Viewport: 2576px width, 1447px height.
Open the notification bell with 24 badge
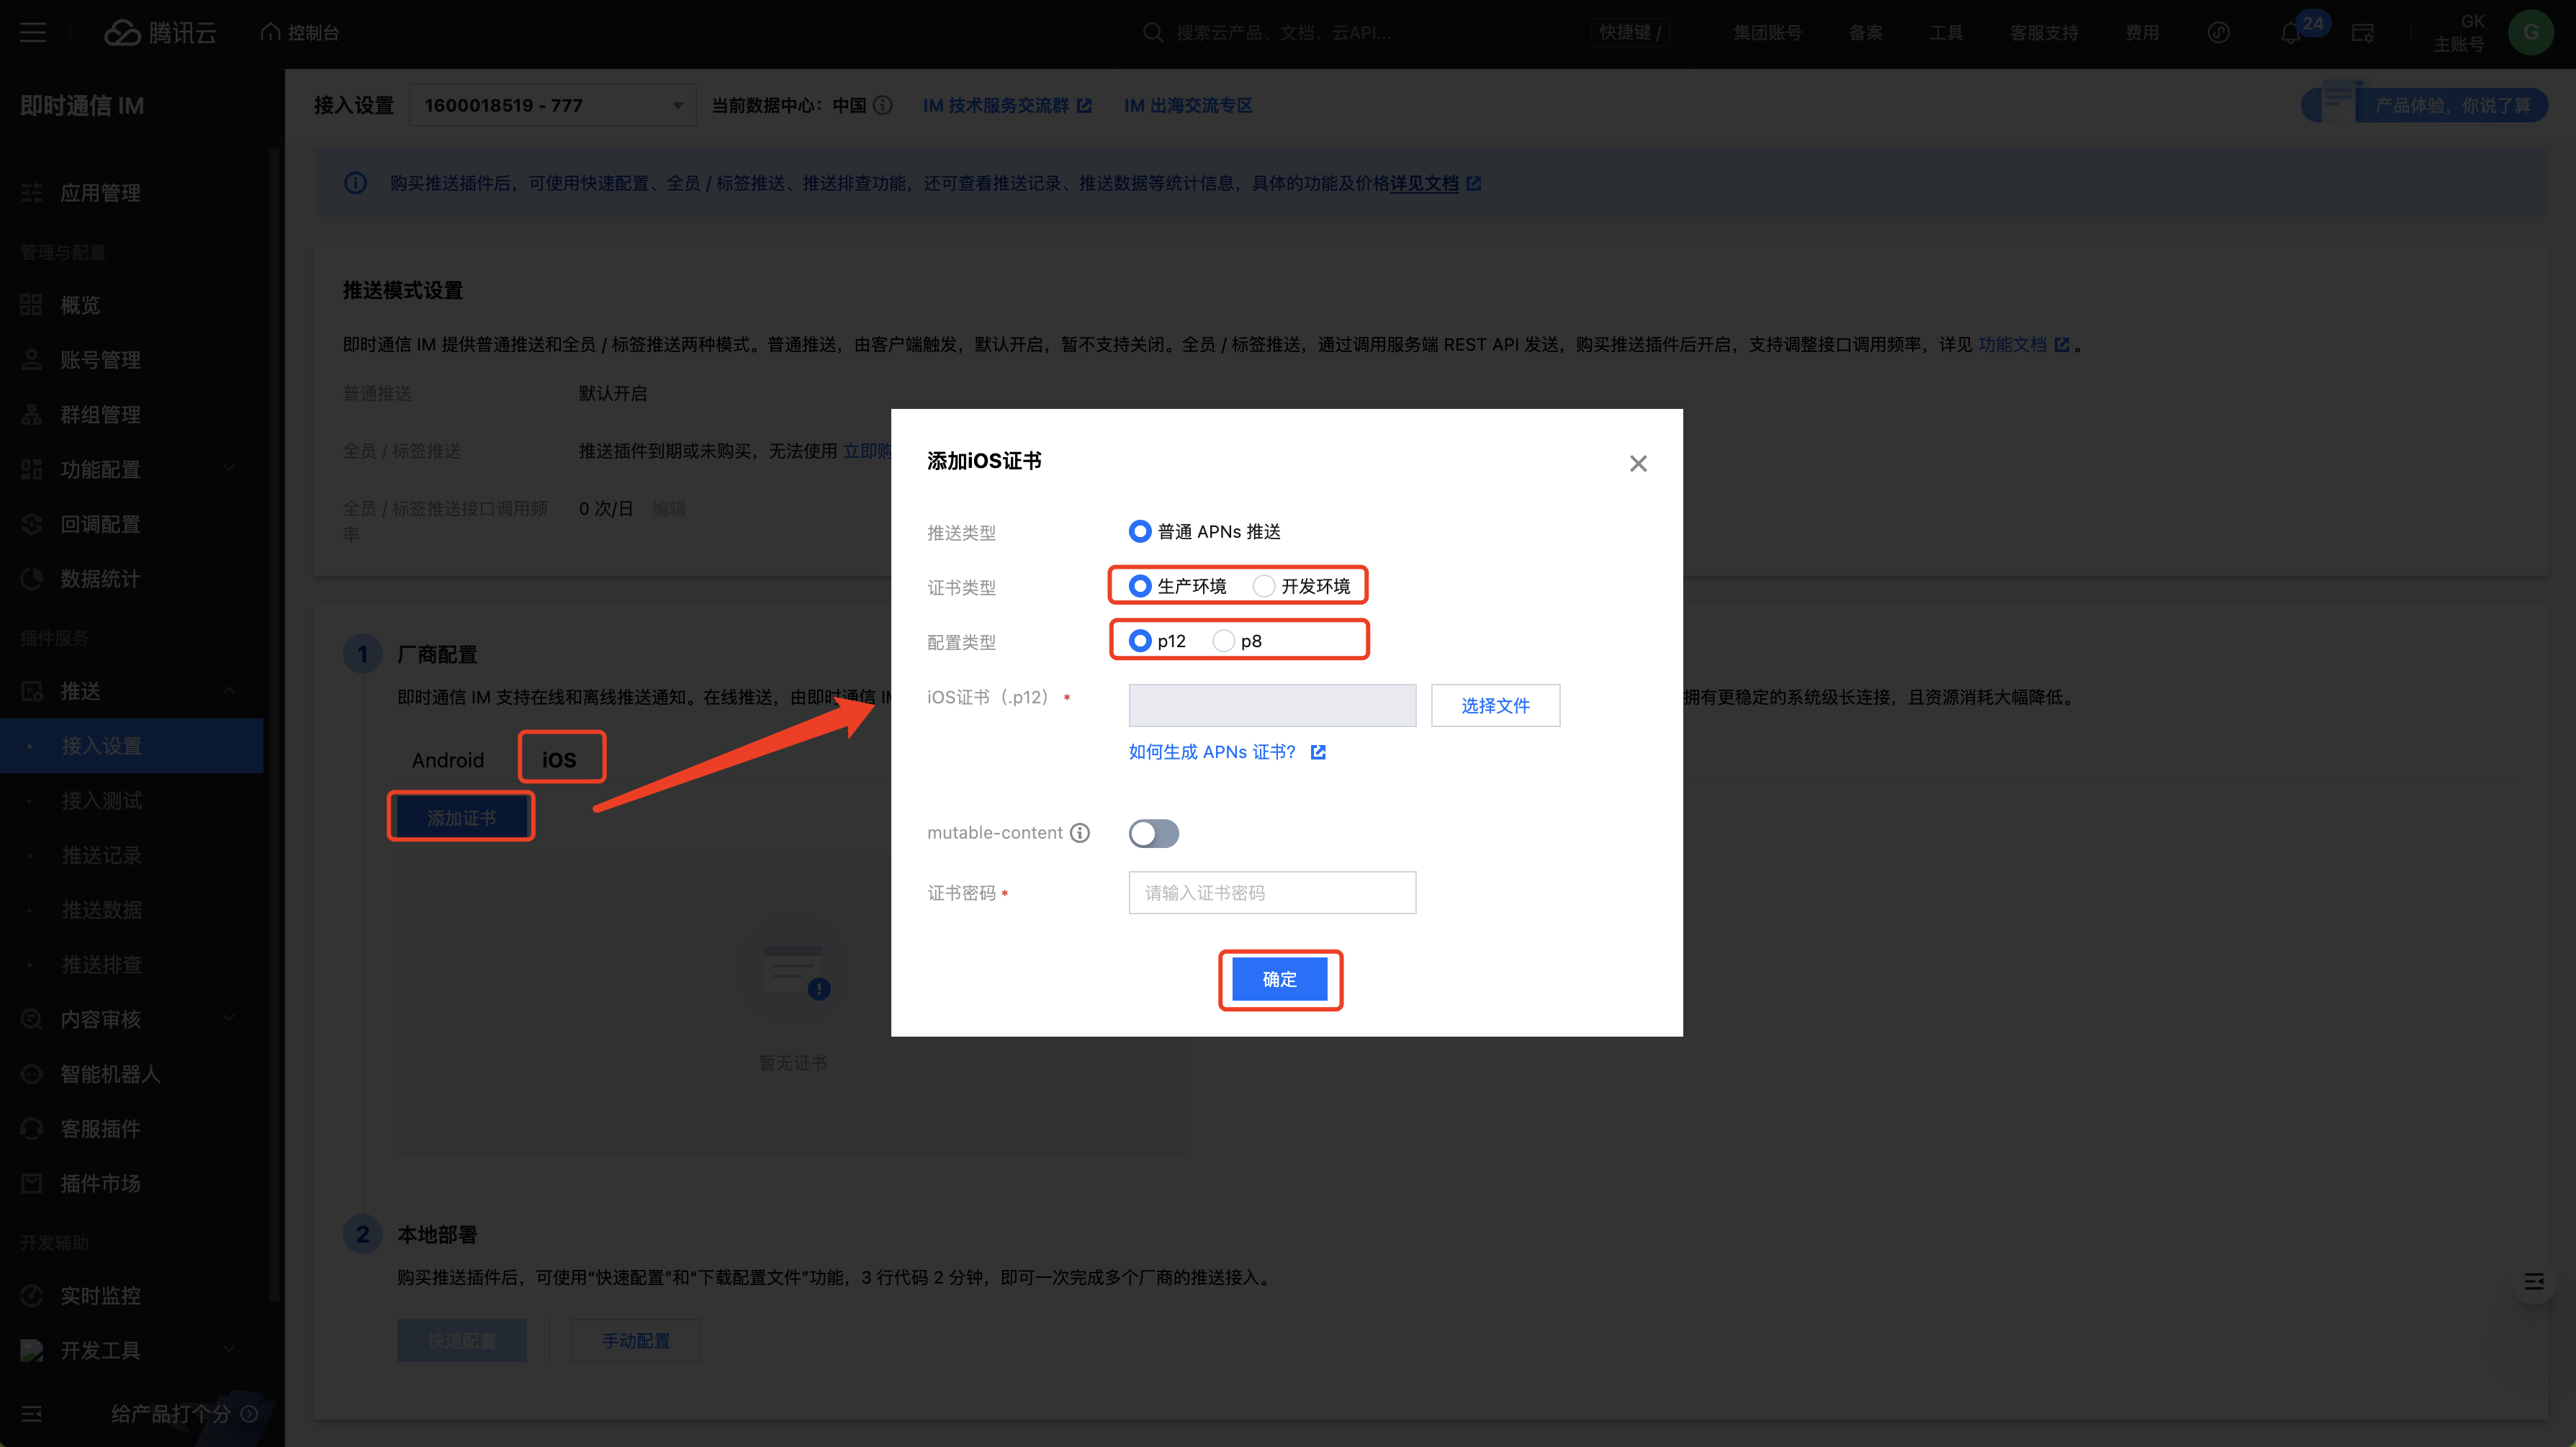2291,33
